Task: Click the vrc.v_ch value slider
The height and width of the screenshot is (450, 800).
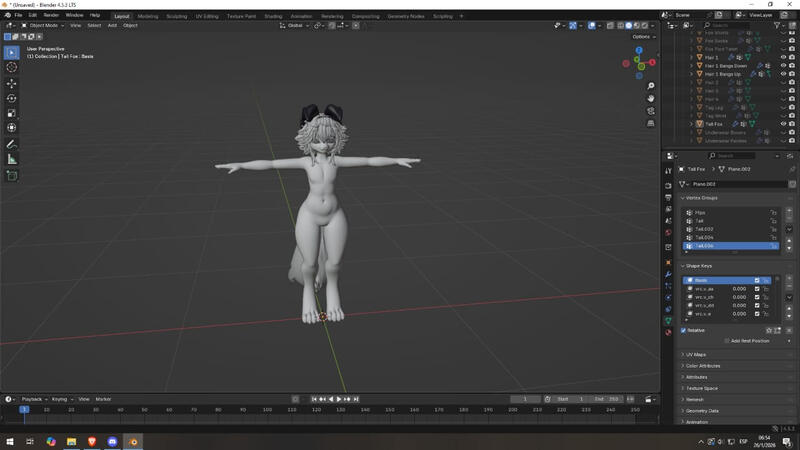Action: (739, 297)
